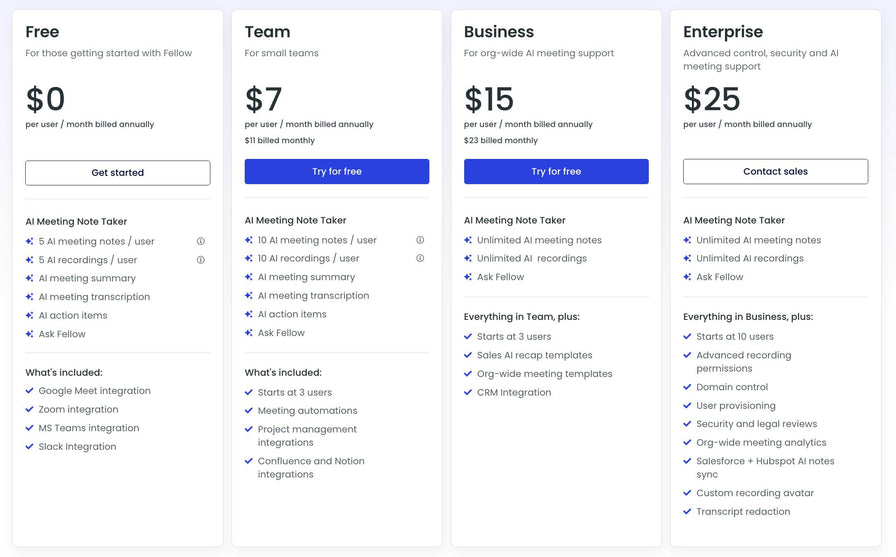The height and width of the screenshot is (557, 896).
Task: Click checkmark icon beside Transcript redaction
Action: point(687,512)
